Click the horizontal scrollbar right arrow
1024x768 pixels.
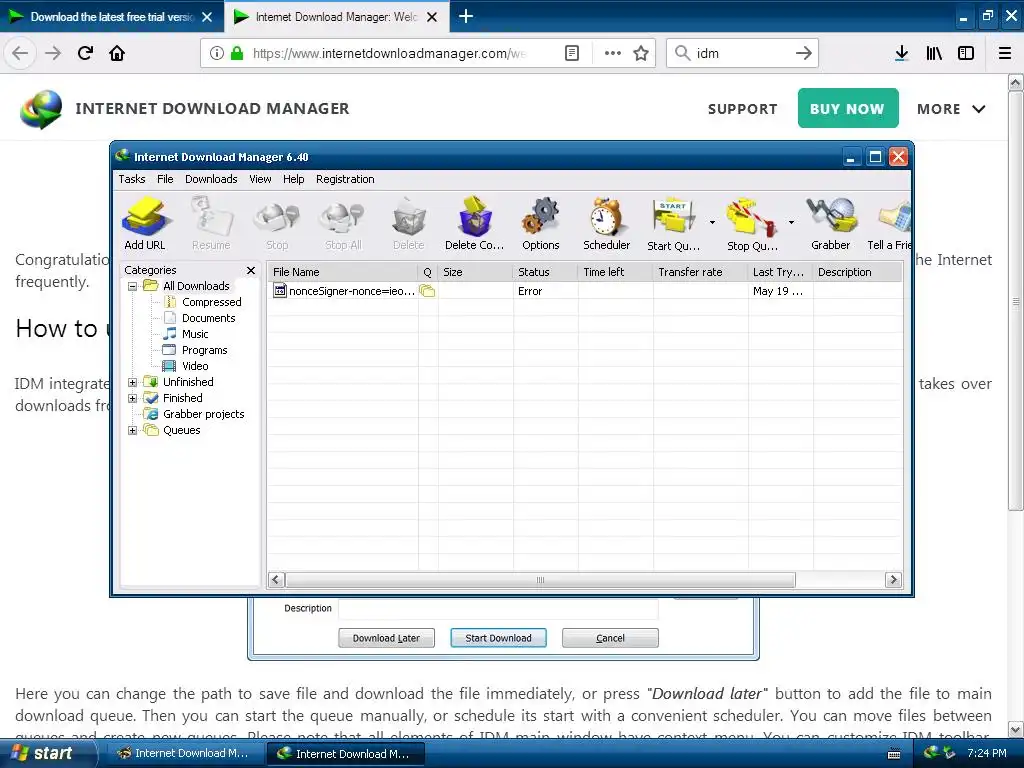click(893, 580)
